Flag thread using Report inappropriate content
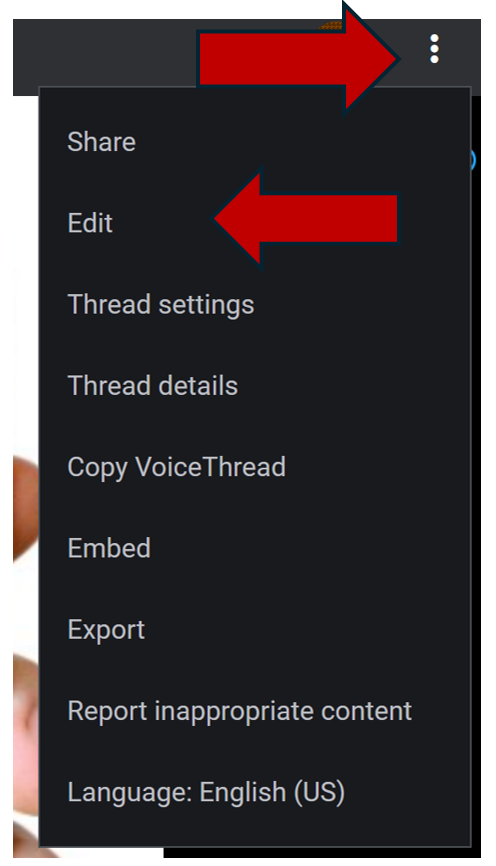The height and width of the screenshot is (866, 496). [x=255, y=710]
